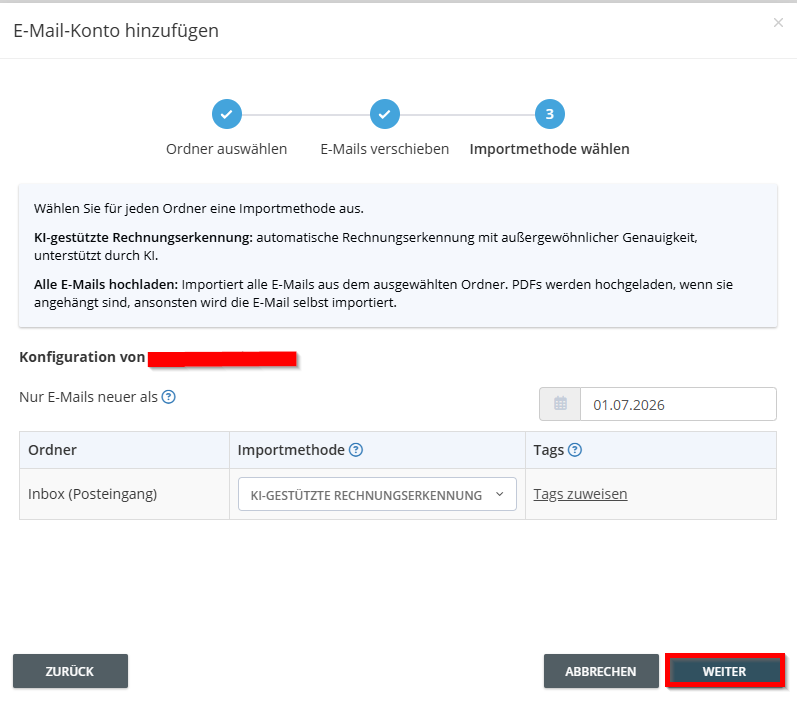Click the 'Ordner auswählen' step checkmark circle
Screen dimensions: 797x702
click(x=227, y=114)
